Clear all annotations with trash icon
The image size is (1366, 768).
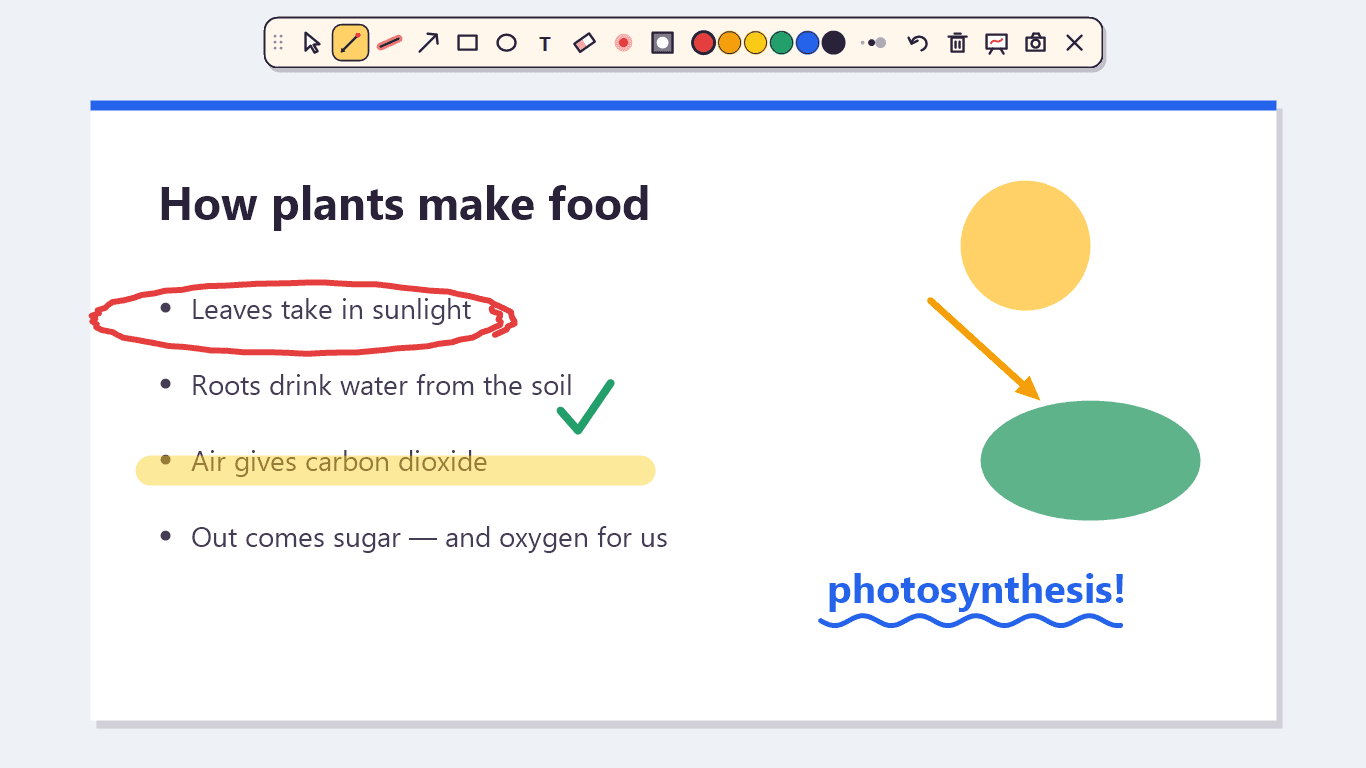point(957,43)
